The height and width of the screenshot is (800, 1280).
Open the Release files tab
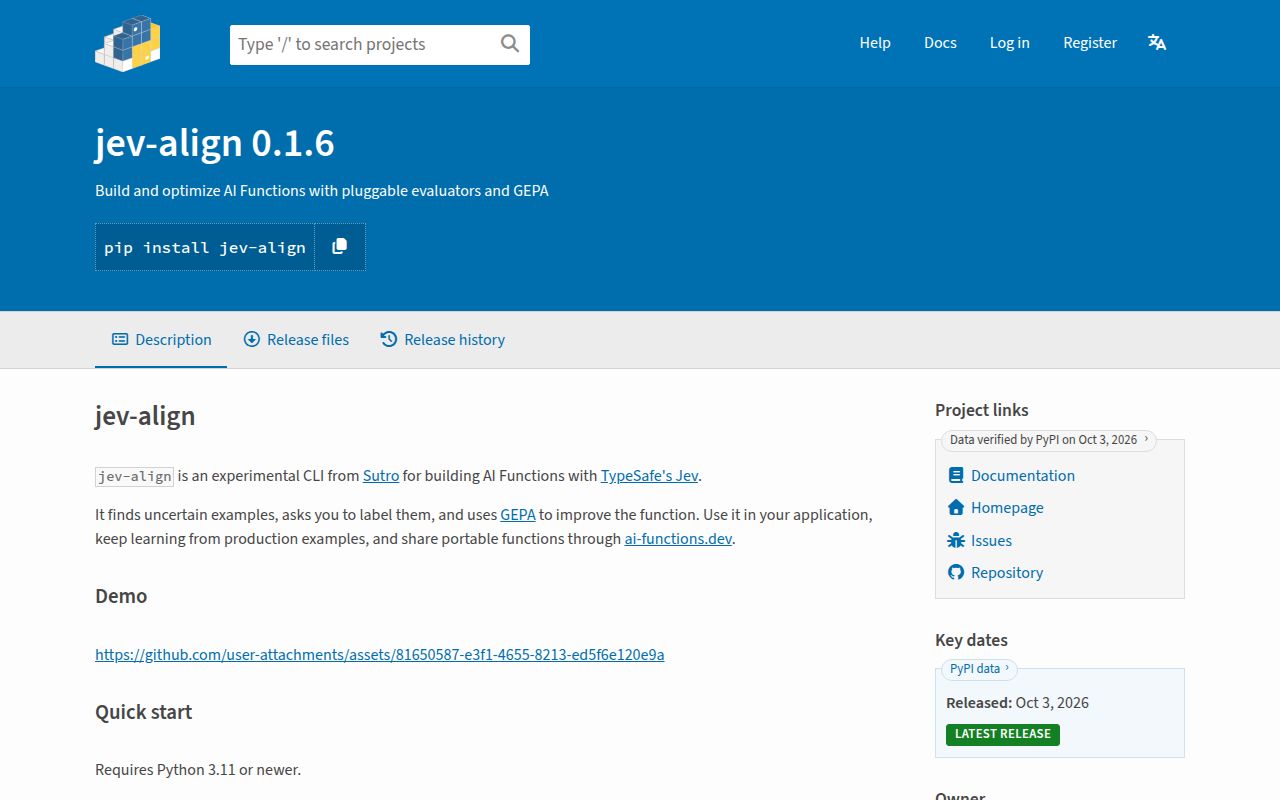point(296,340)
